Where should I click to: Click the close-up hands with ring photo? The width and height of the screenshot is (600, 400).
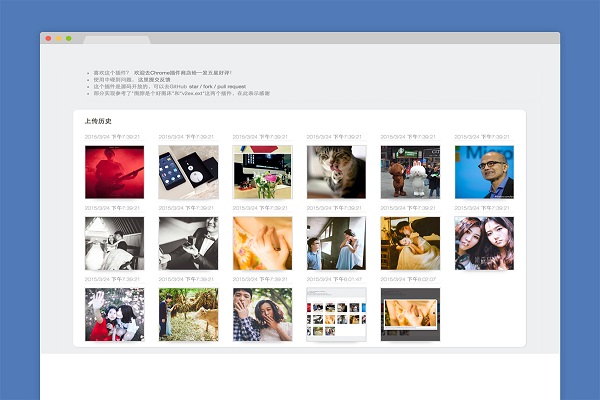262,243
